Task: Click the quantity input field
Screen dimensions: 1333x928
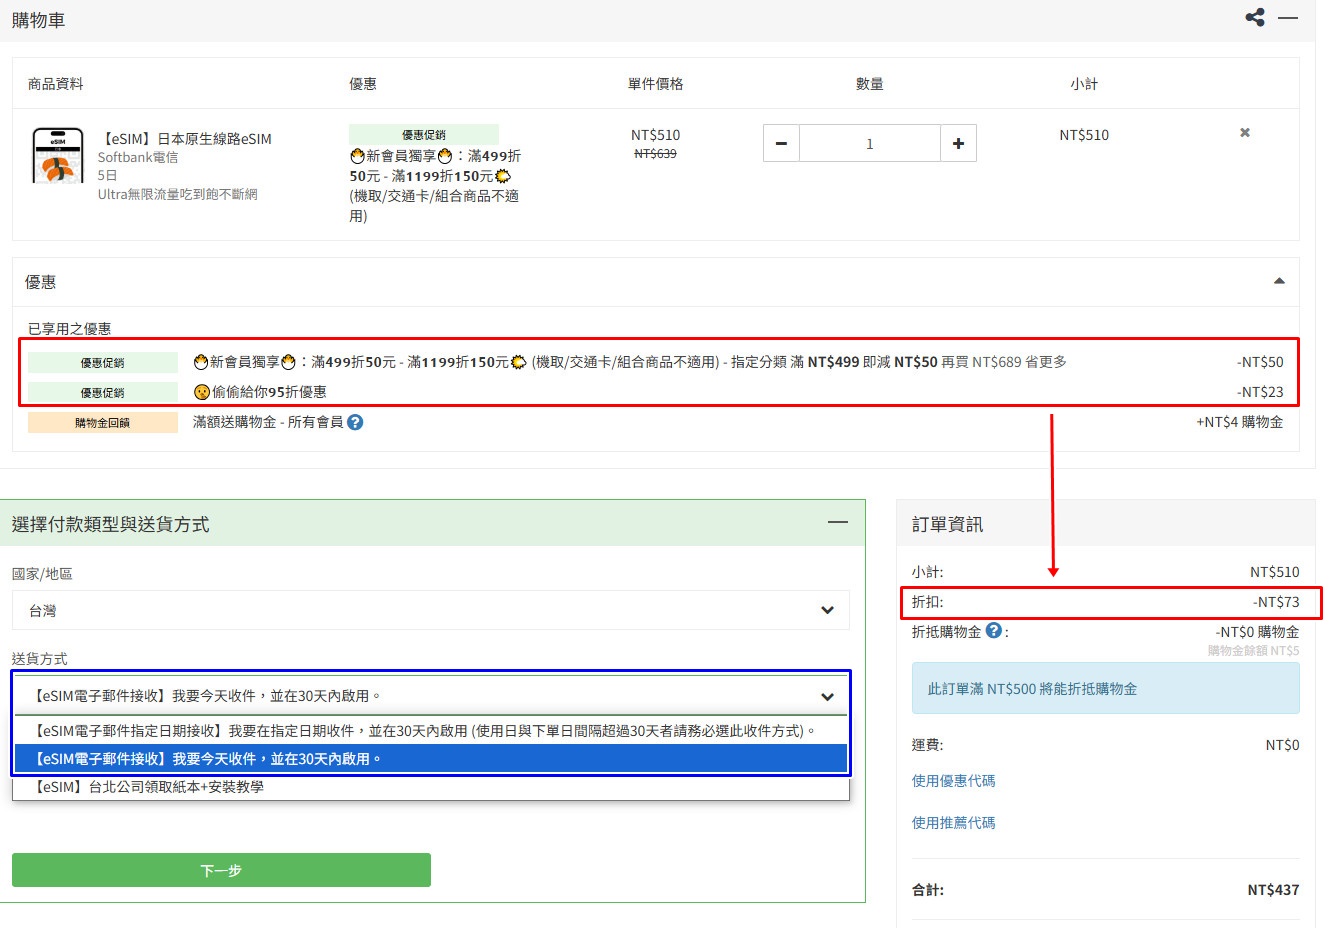Action: point(869,144)
